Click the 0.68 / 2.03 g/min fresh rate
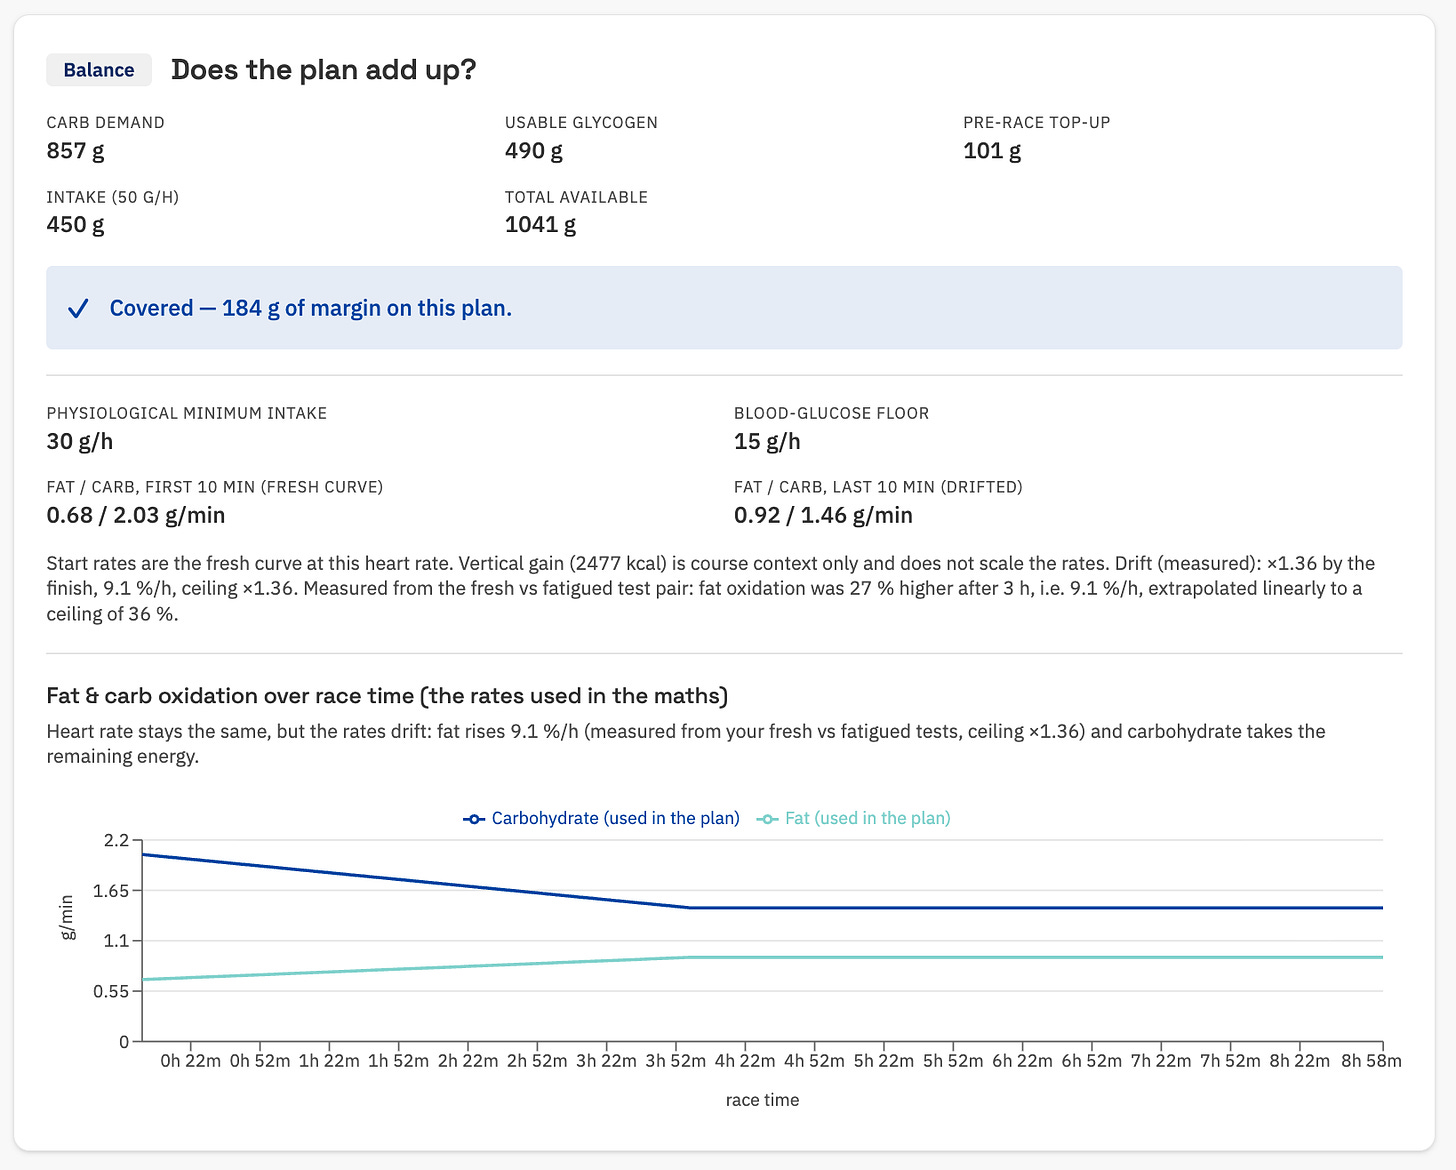1456x1170 pixels. 136,516
